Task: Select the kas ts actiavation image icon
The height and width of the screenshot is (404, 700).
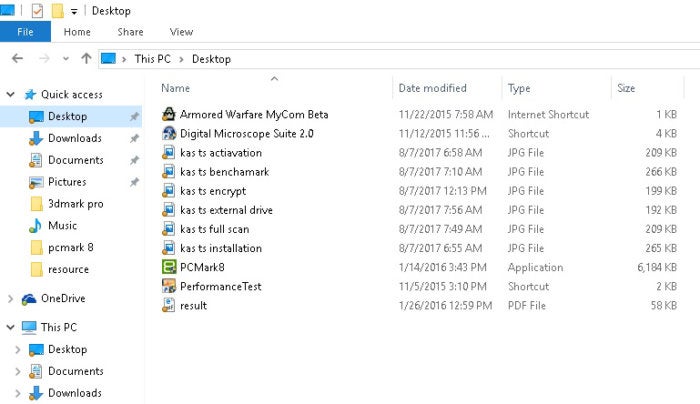Action: pos(169,153)
